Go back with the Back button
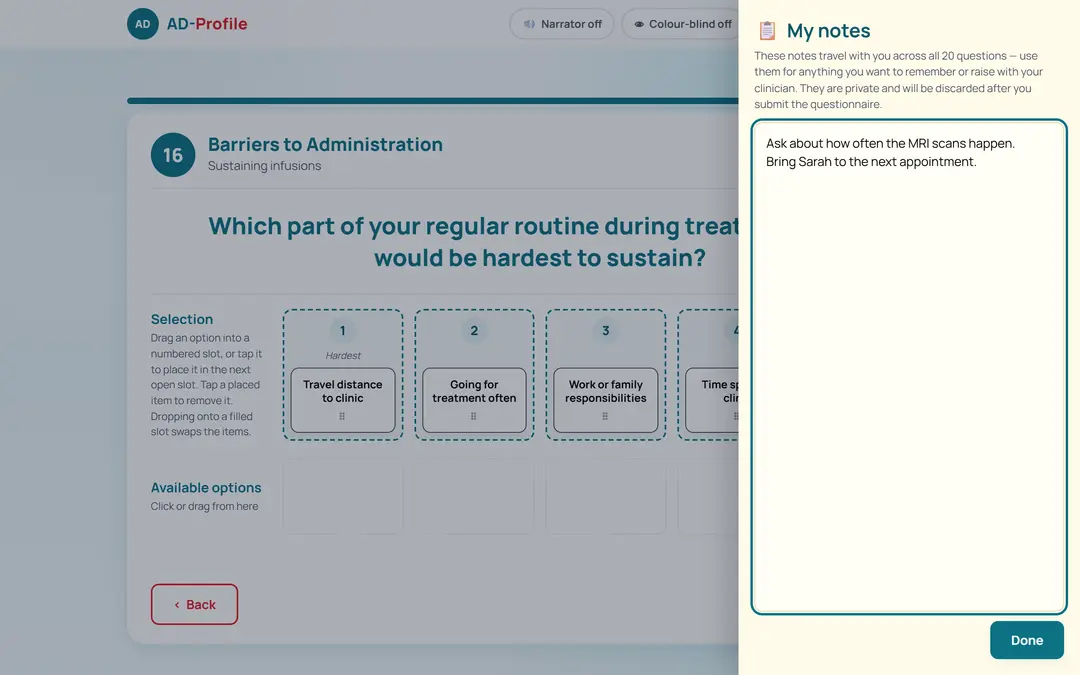 tap(194, 604)
